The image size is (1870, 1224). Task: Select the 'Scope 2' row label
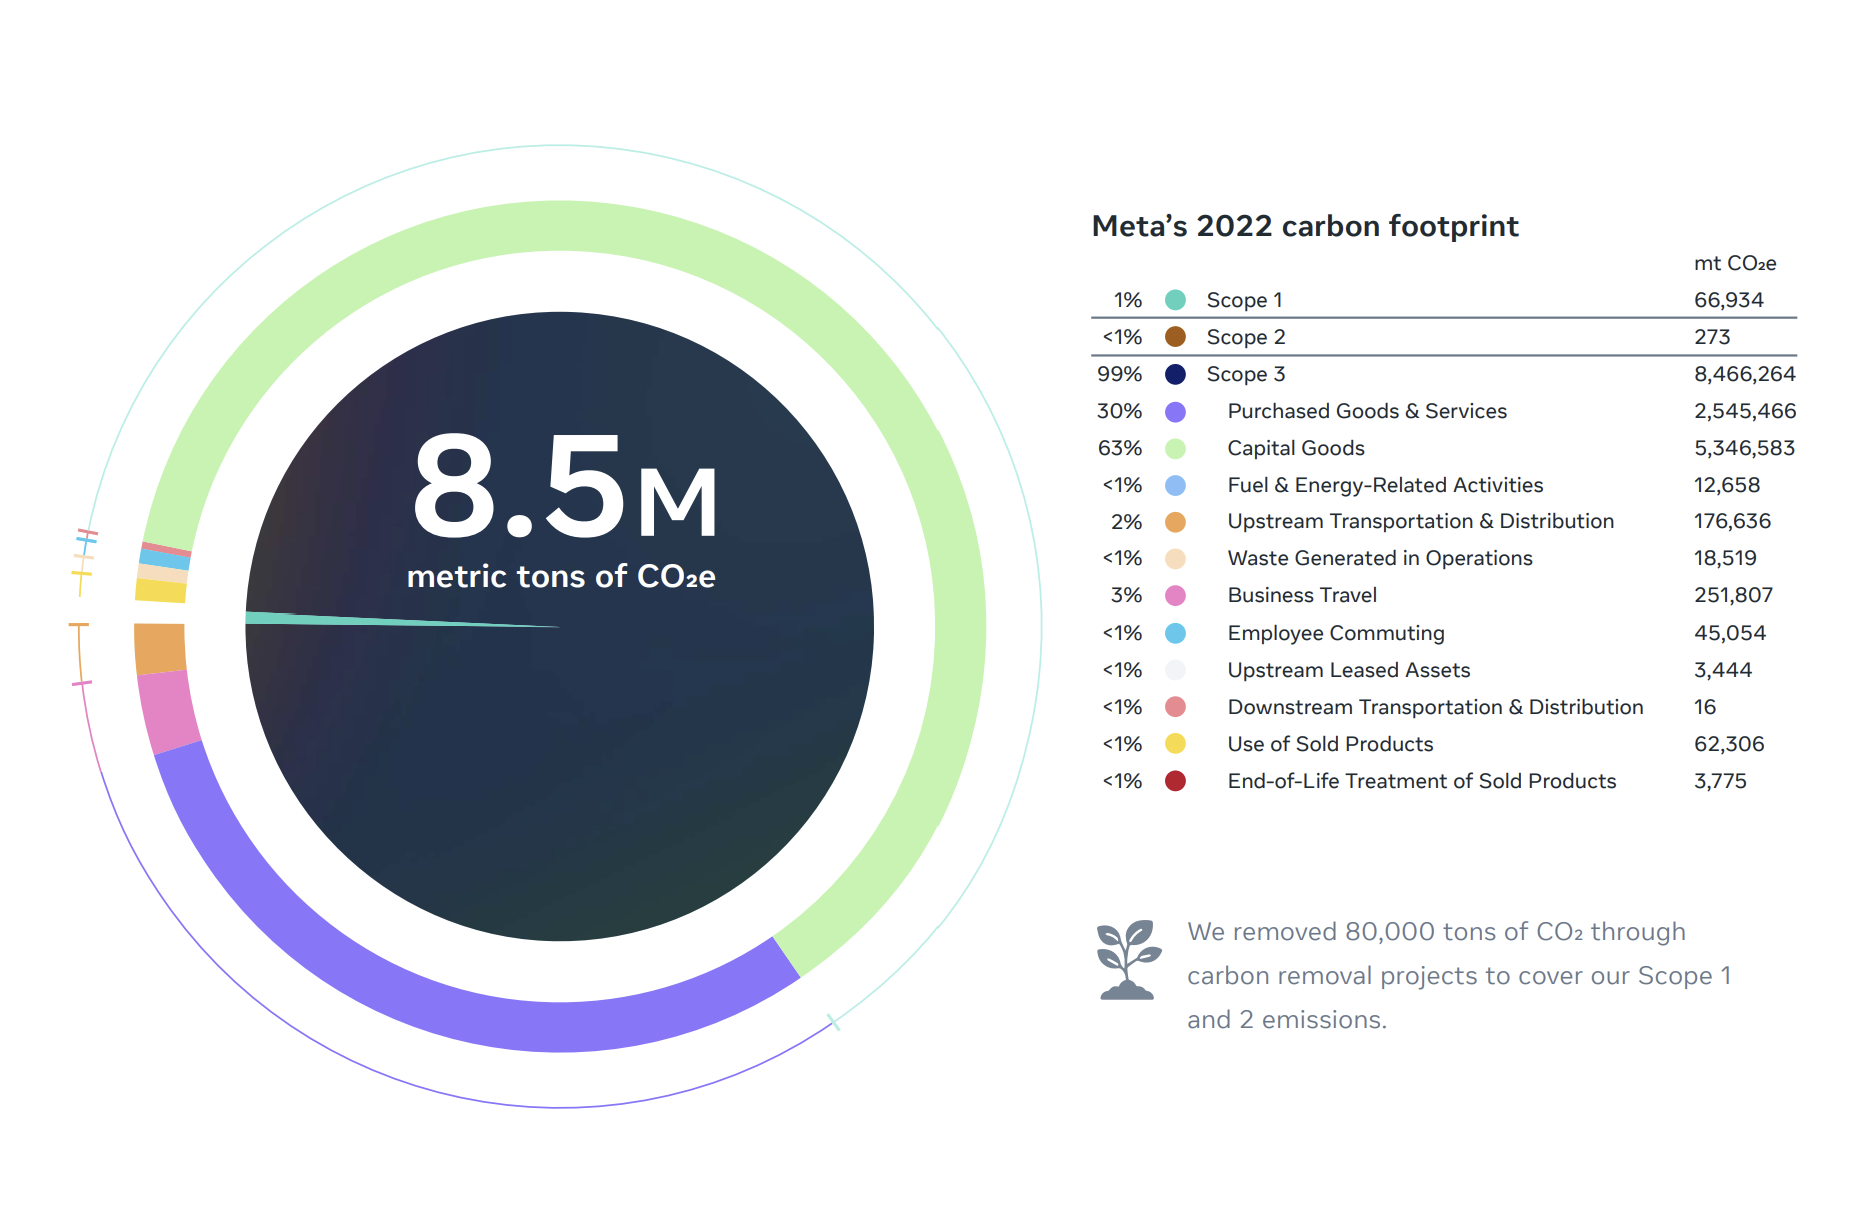click(x=1246, y=337)
